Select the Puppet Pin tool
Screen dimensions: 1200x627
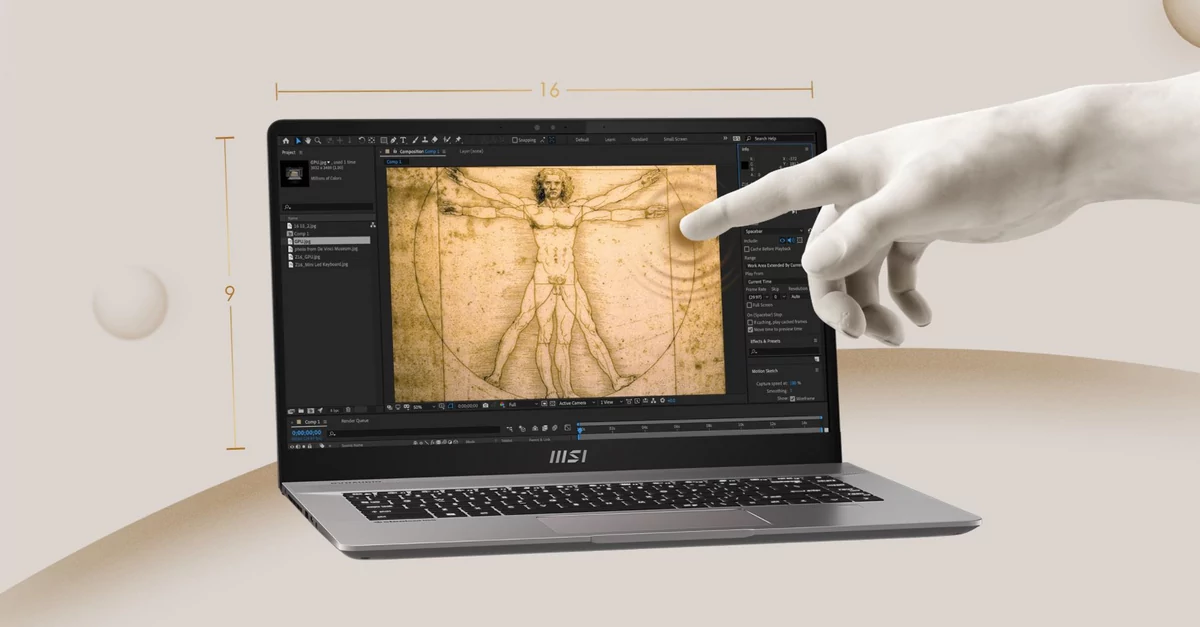(x=458, y=140)
